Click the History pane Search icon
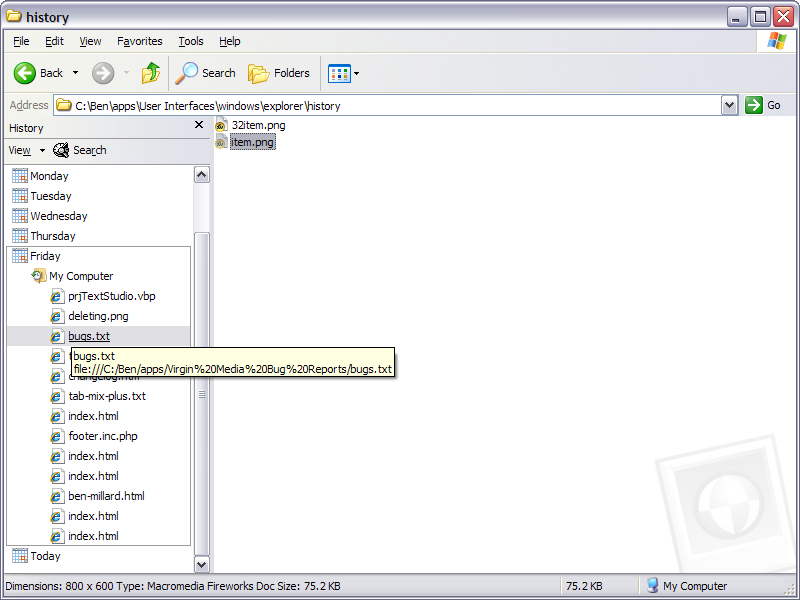 point(61,150)
